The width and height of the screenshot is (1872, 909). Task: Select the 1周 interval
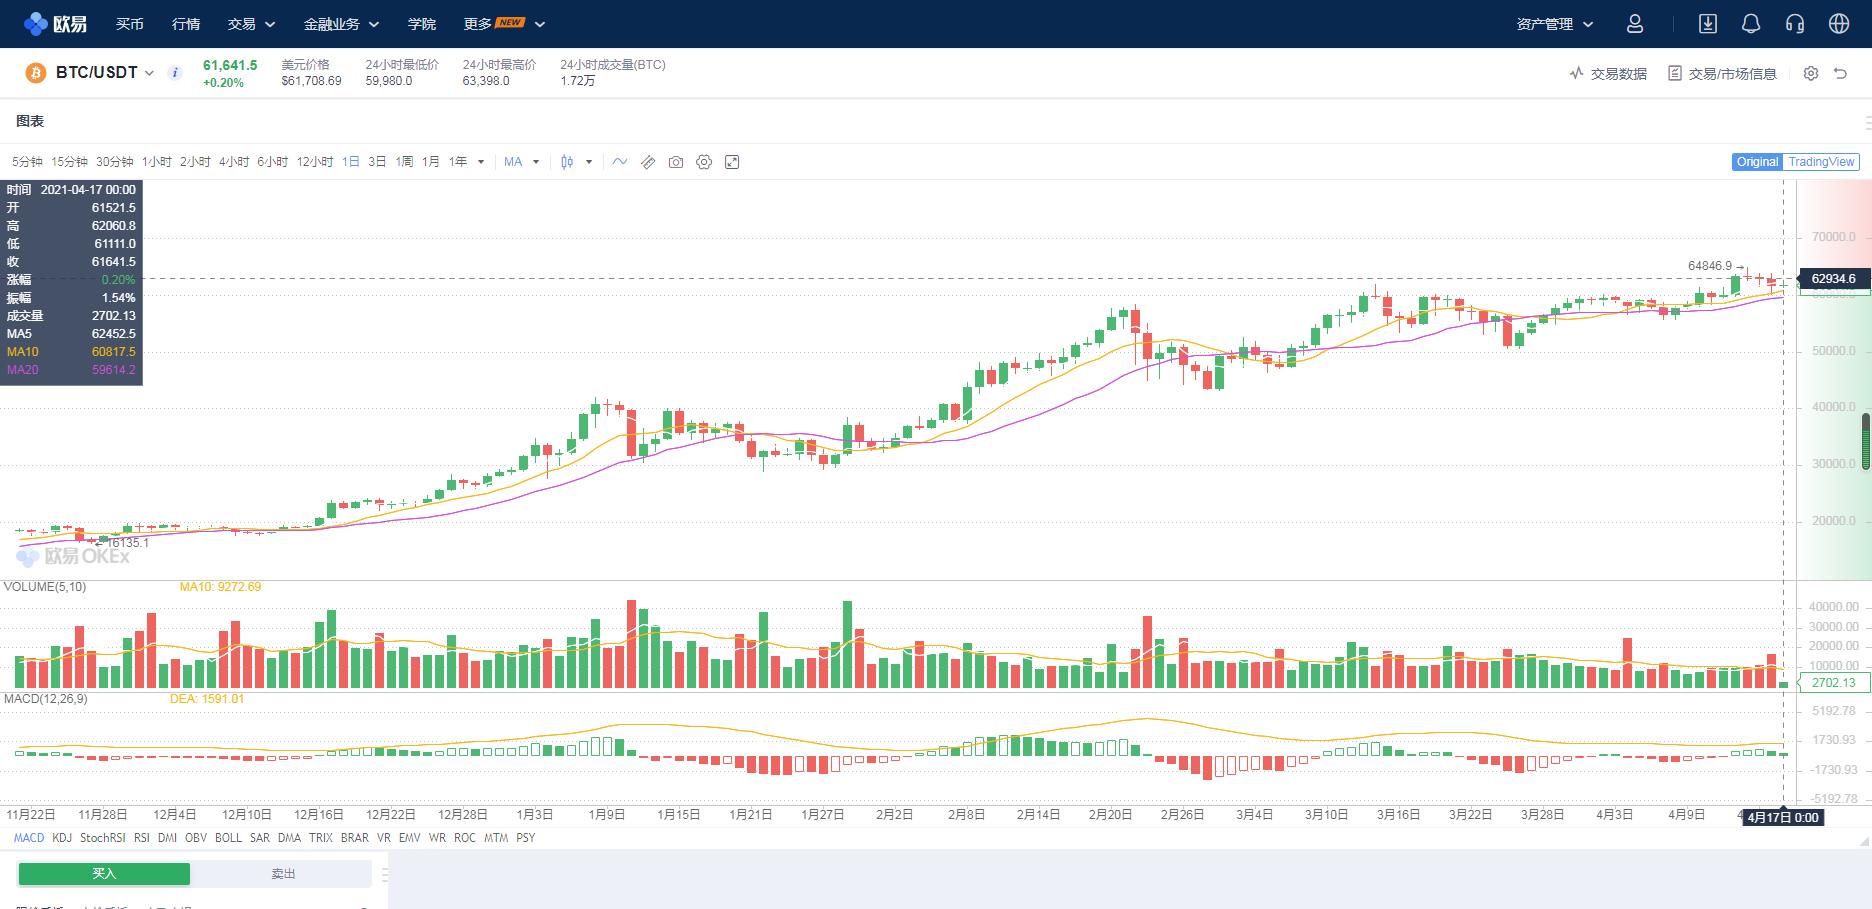[404, 162]
